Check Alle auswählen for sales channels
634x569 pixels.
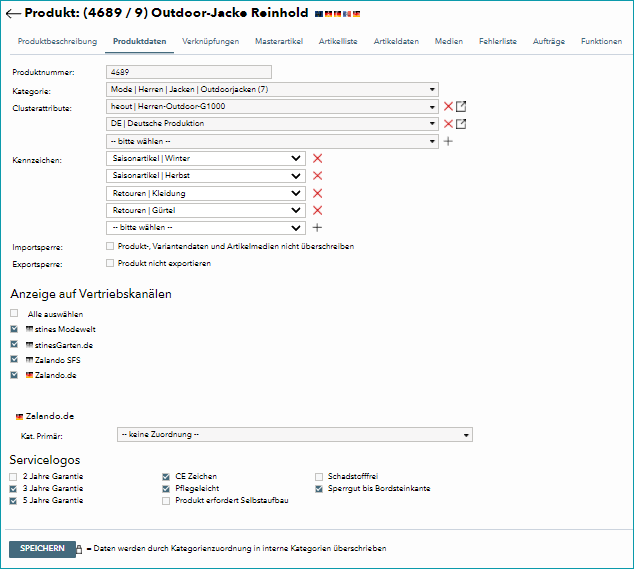click(x=14, y=313)
